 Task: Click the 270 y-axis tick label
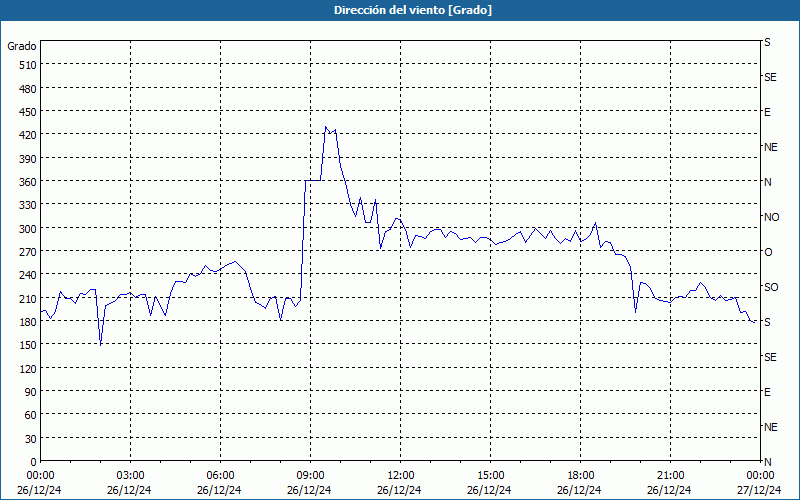click(28, 252)
